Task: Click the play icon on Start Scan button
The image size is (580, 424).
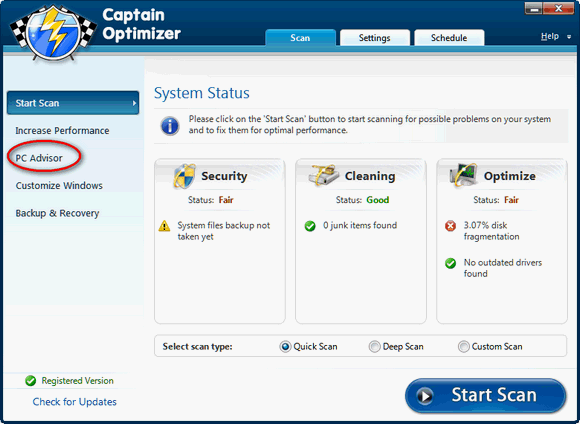Action: (x=425, y=396)
